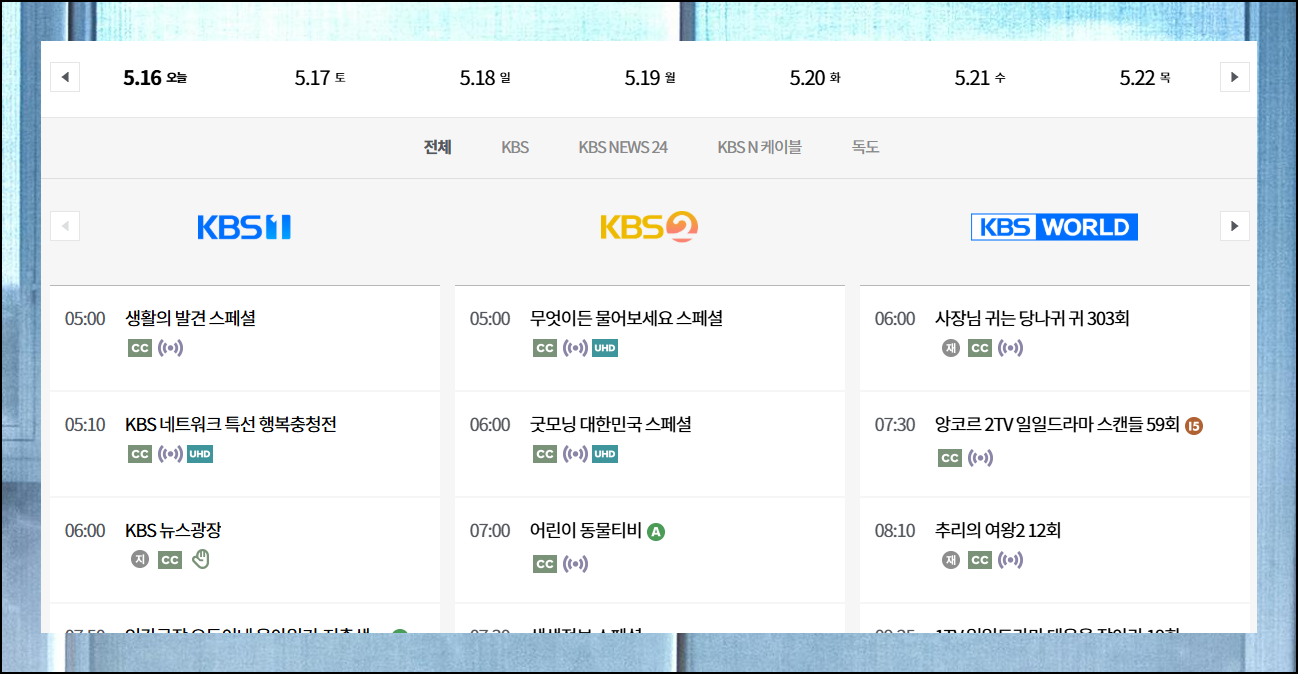Open program 생활의 발견 스페셜
This screenshot has width=1298, height=674.
click(x=191, y=318)
